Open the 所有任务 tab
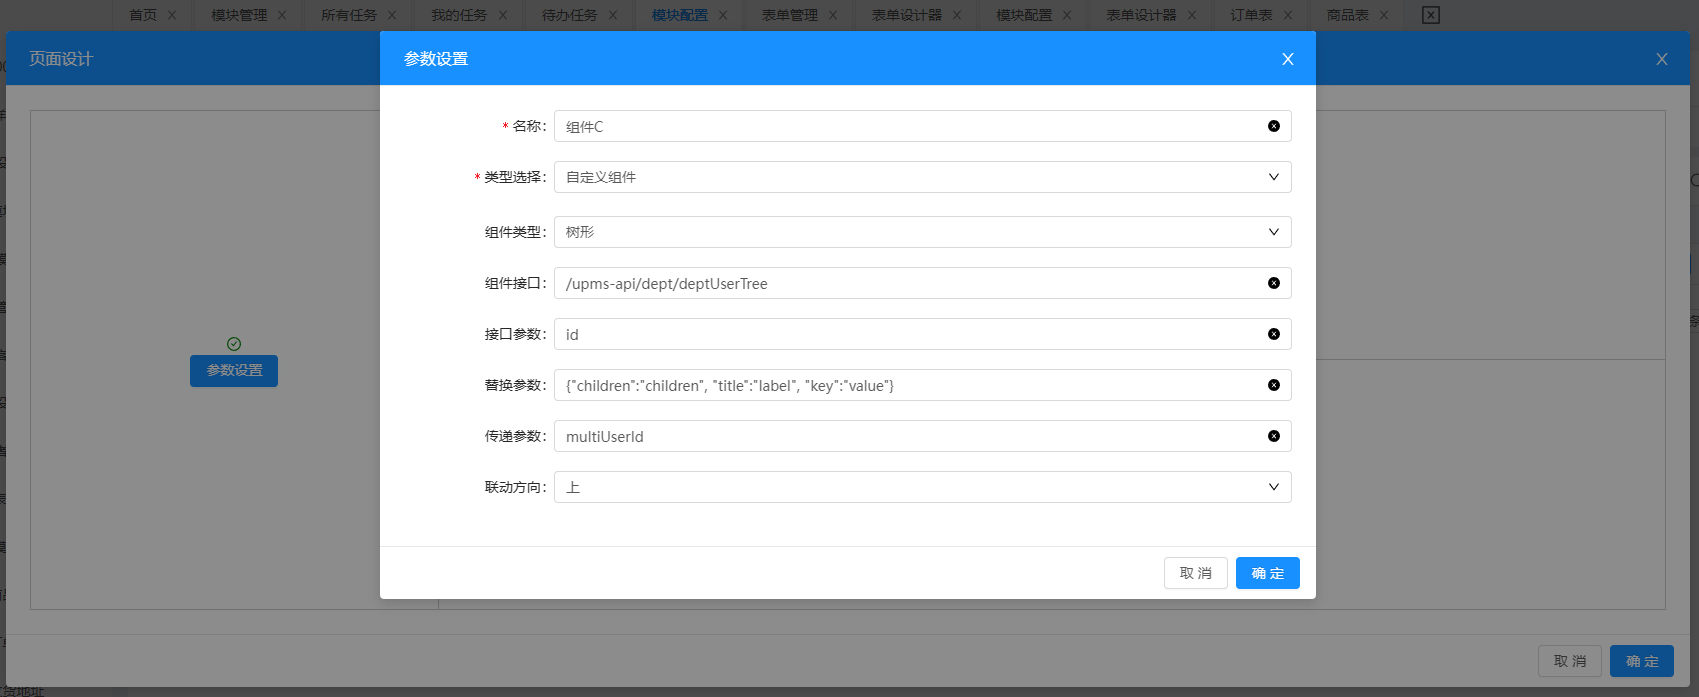 click(x=348, y=15)
